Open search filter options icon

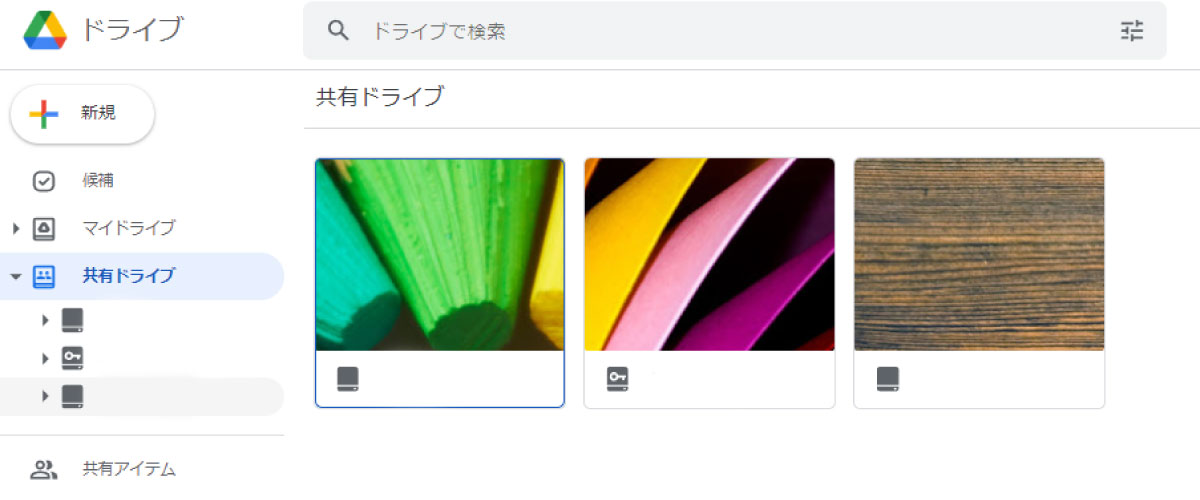click(x=1131, y=31)
